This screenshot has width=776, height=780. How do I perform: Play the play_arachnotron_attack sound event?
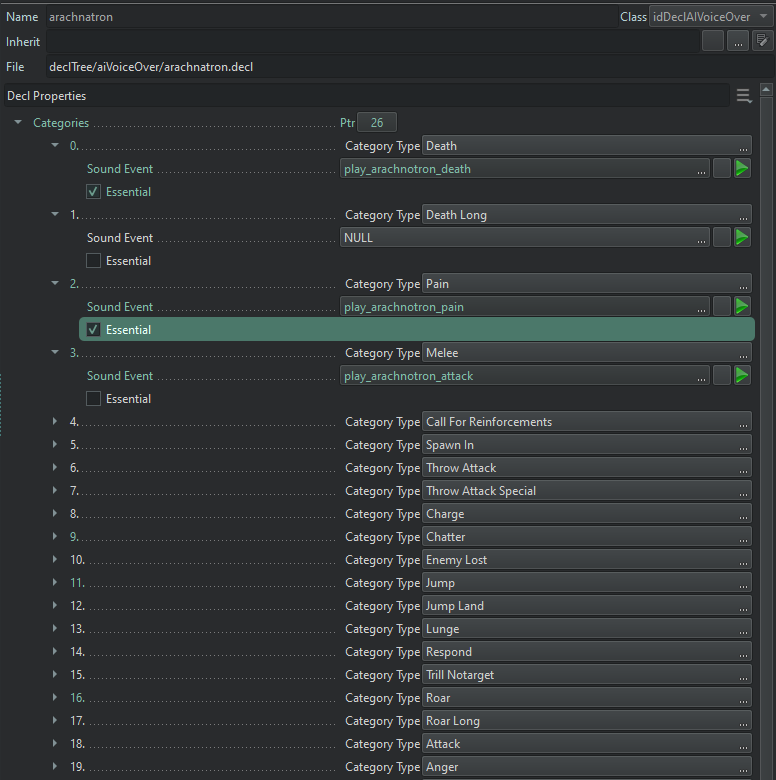(x=742, y=376)
